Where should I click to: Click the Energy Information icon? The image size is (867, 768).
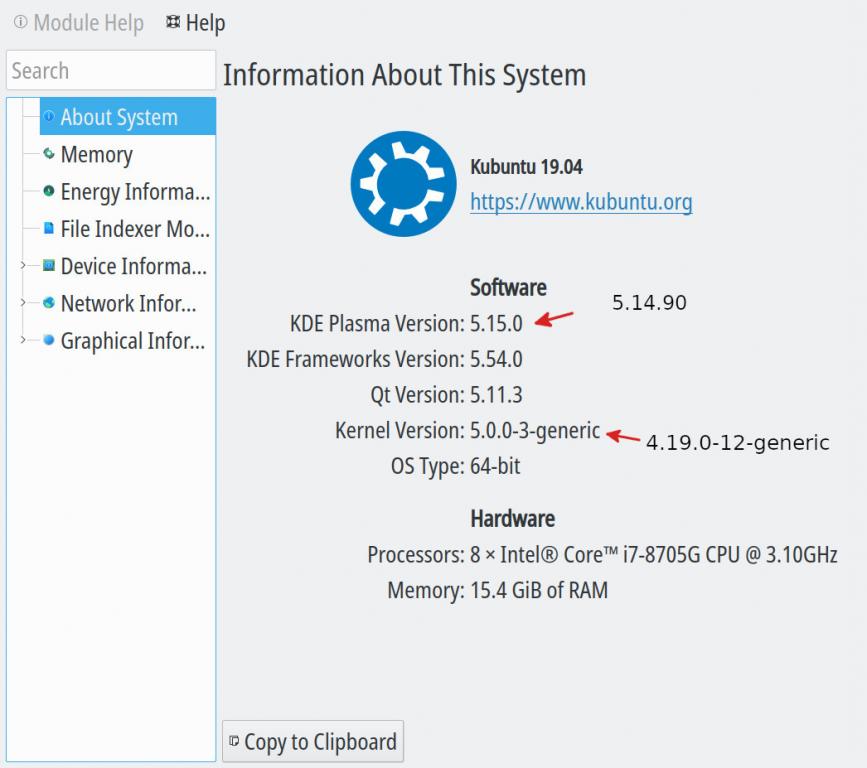[49, 191]
